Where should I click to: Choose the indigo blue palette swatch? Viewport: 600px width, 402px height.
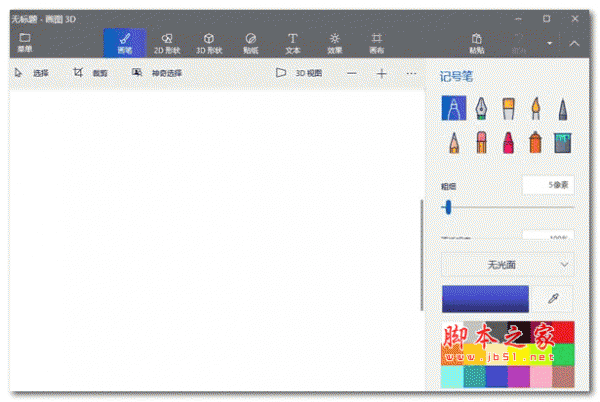(x=497, y=376)
